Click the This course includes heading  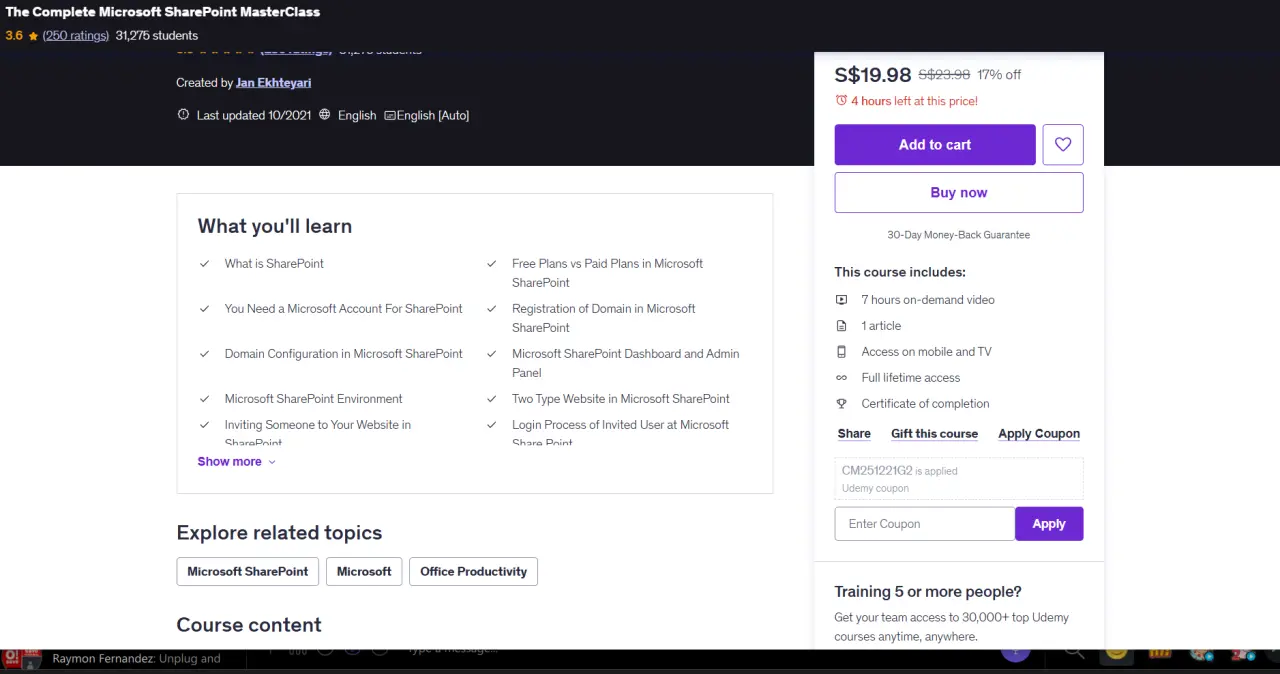pyautogui.click(x=900, y=272)
